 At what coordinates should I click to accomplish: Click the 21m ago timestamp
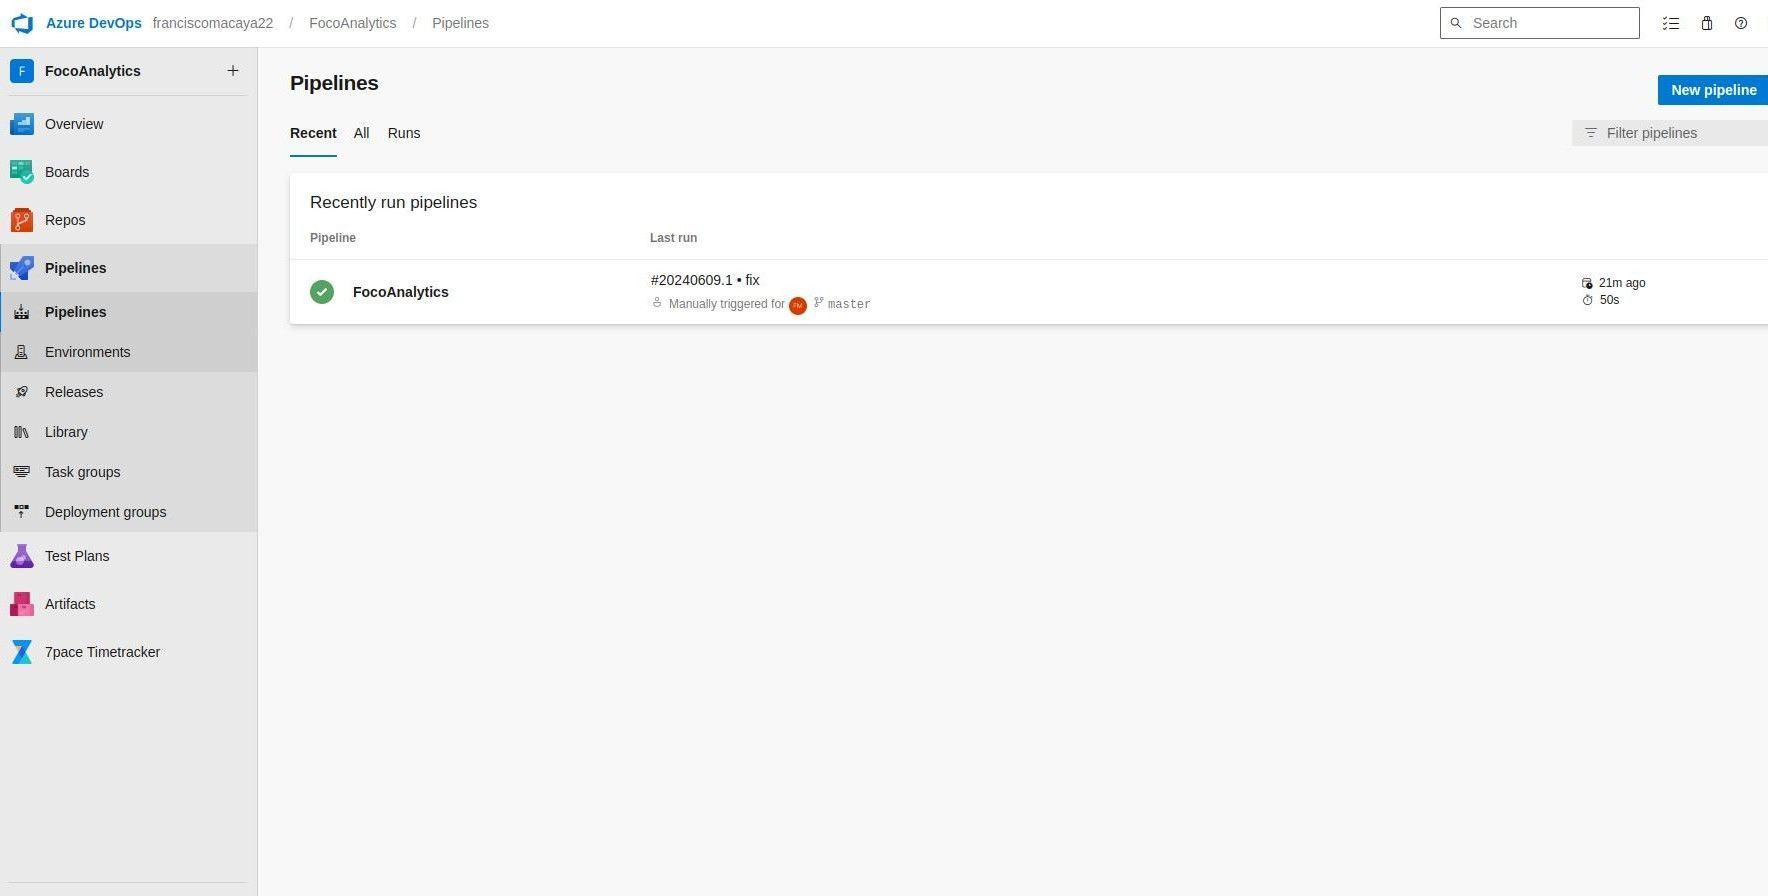[1622, 283]
